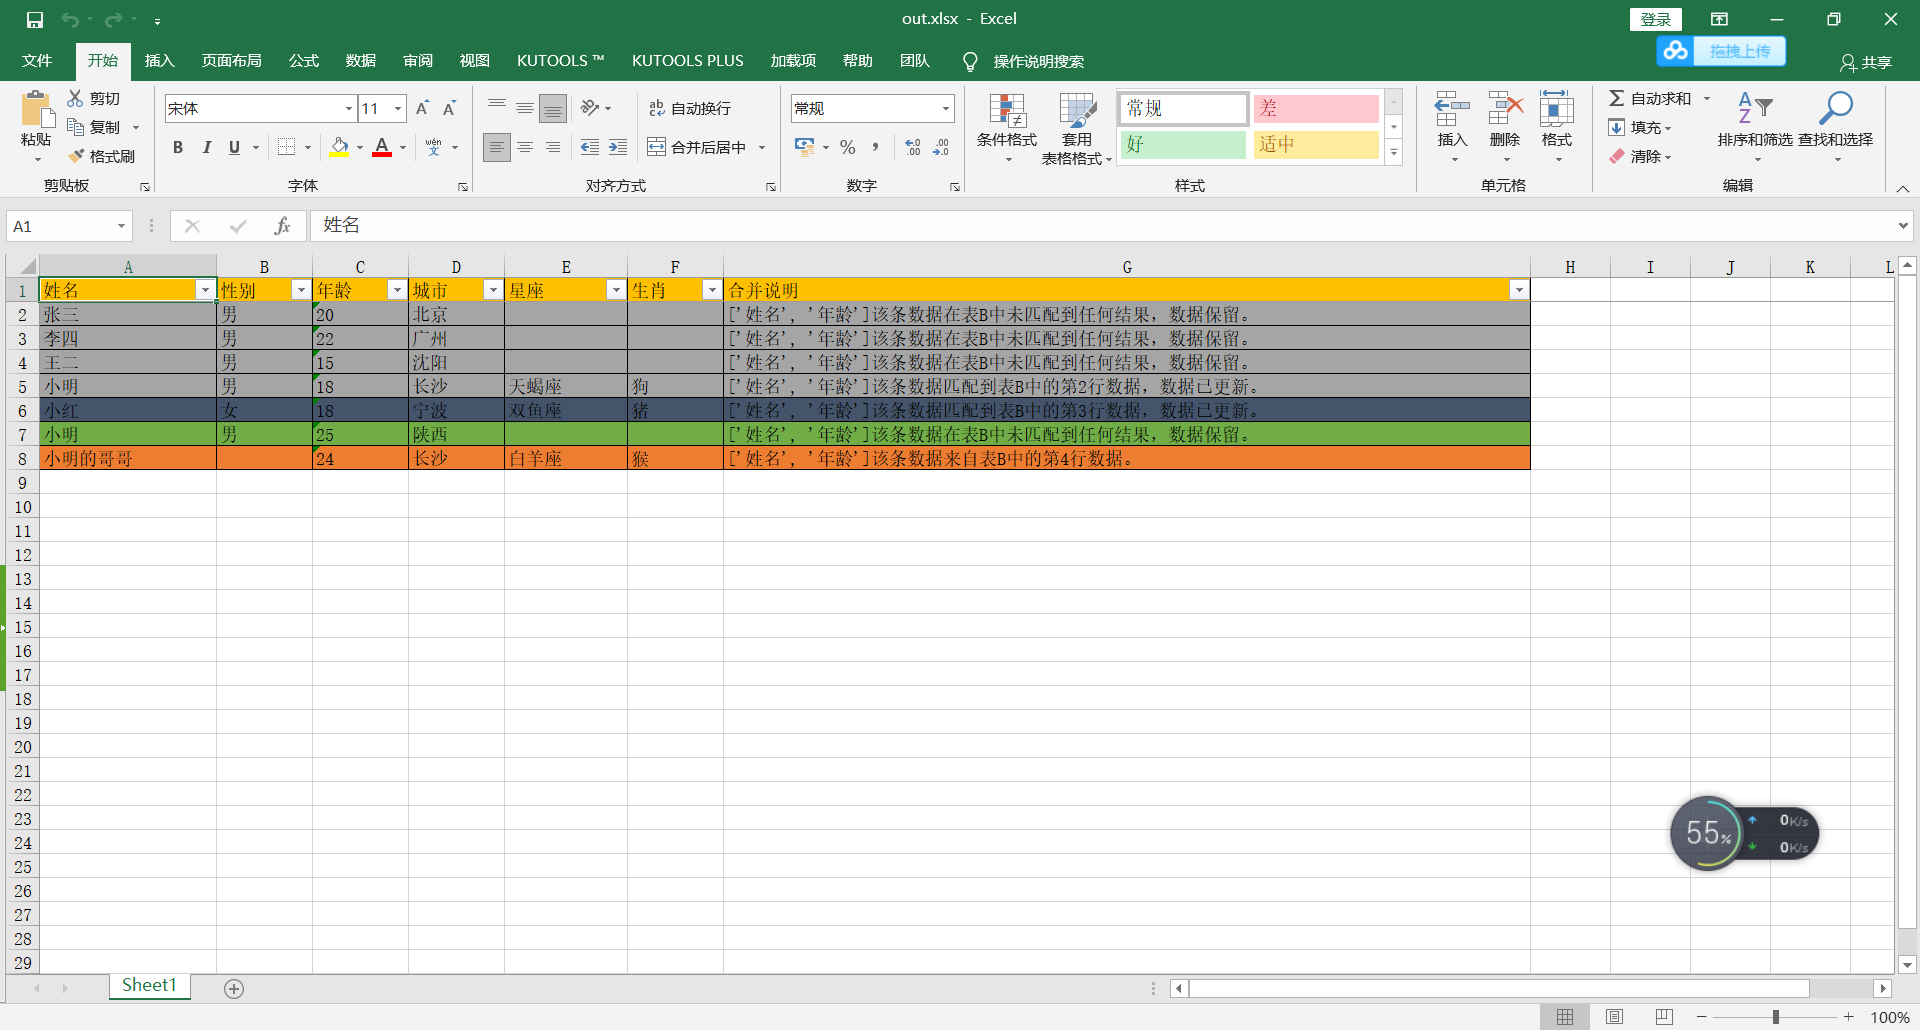Image resolution: width=1920 pixels, height=1030 pixels.
Task: Click the Paste clipboard icon
Action: pyautogui.click(x=37, y=109)
